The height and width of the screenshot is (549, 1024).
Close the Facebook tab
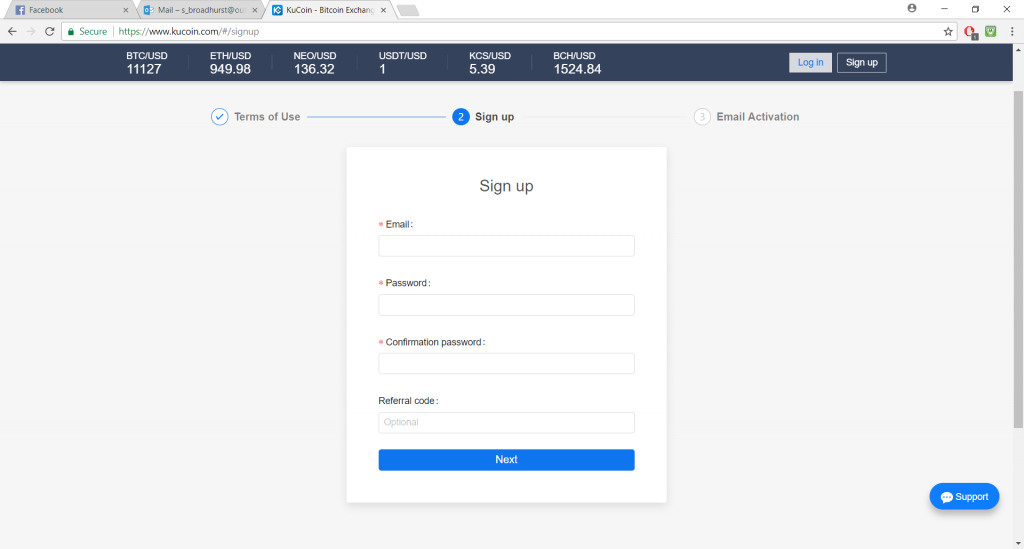pyautogui.click(x=125, y=10)
